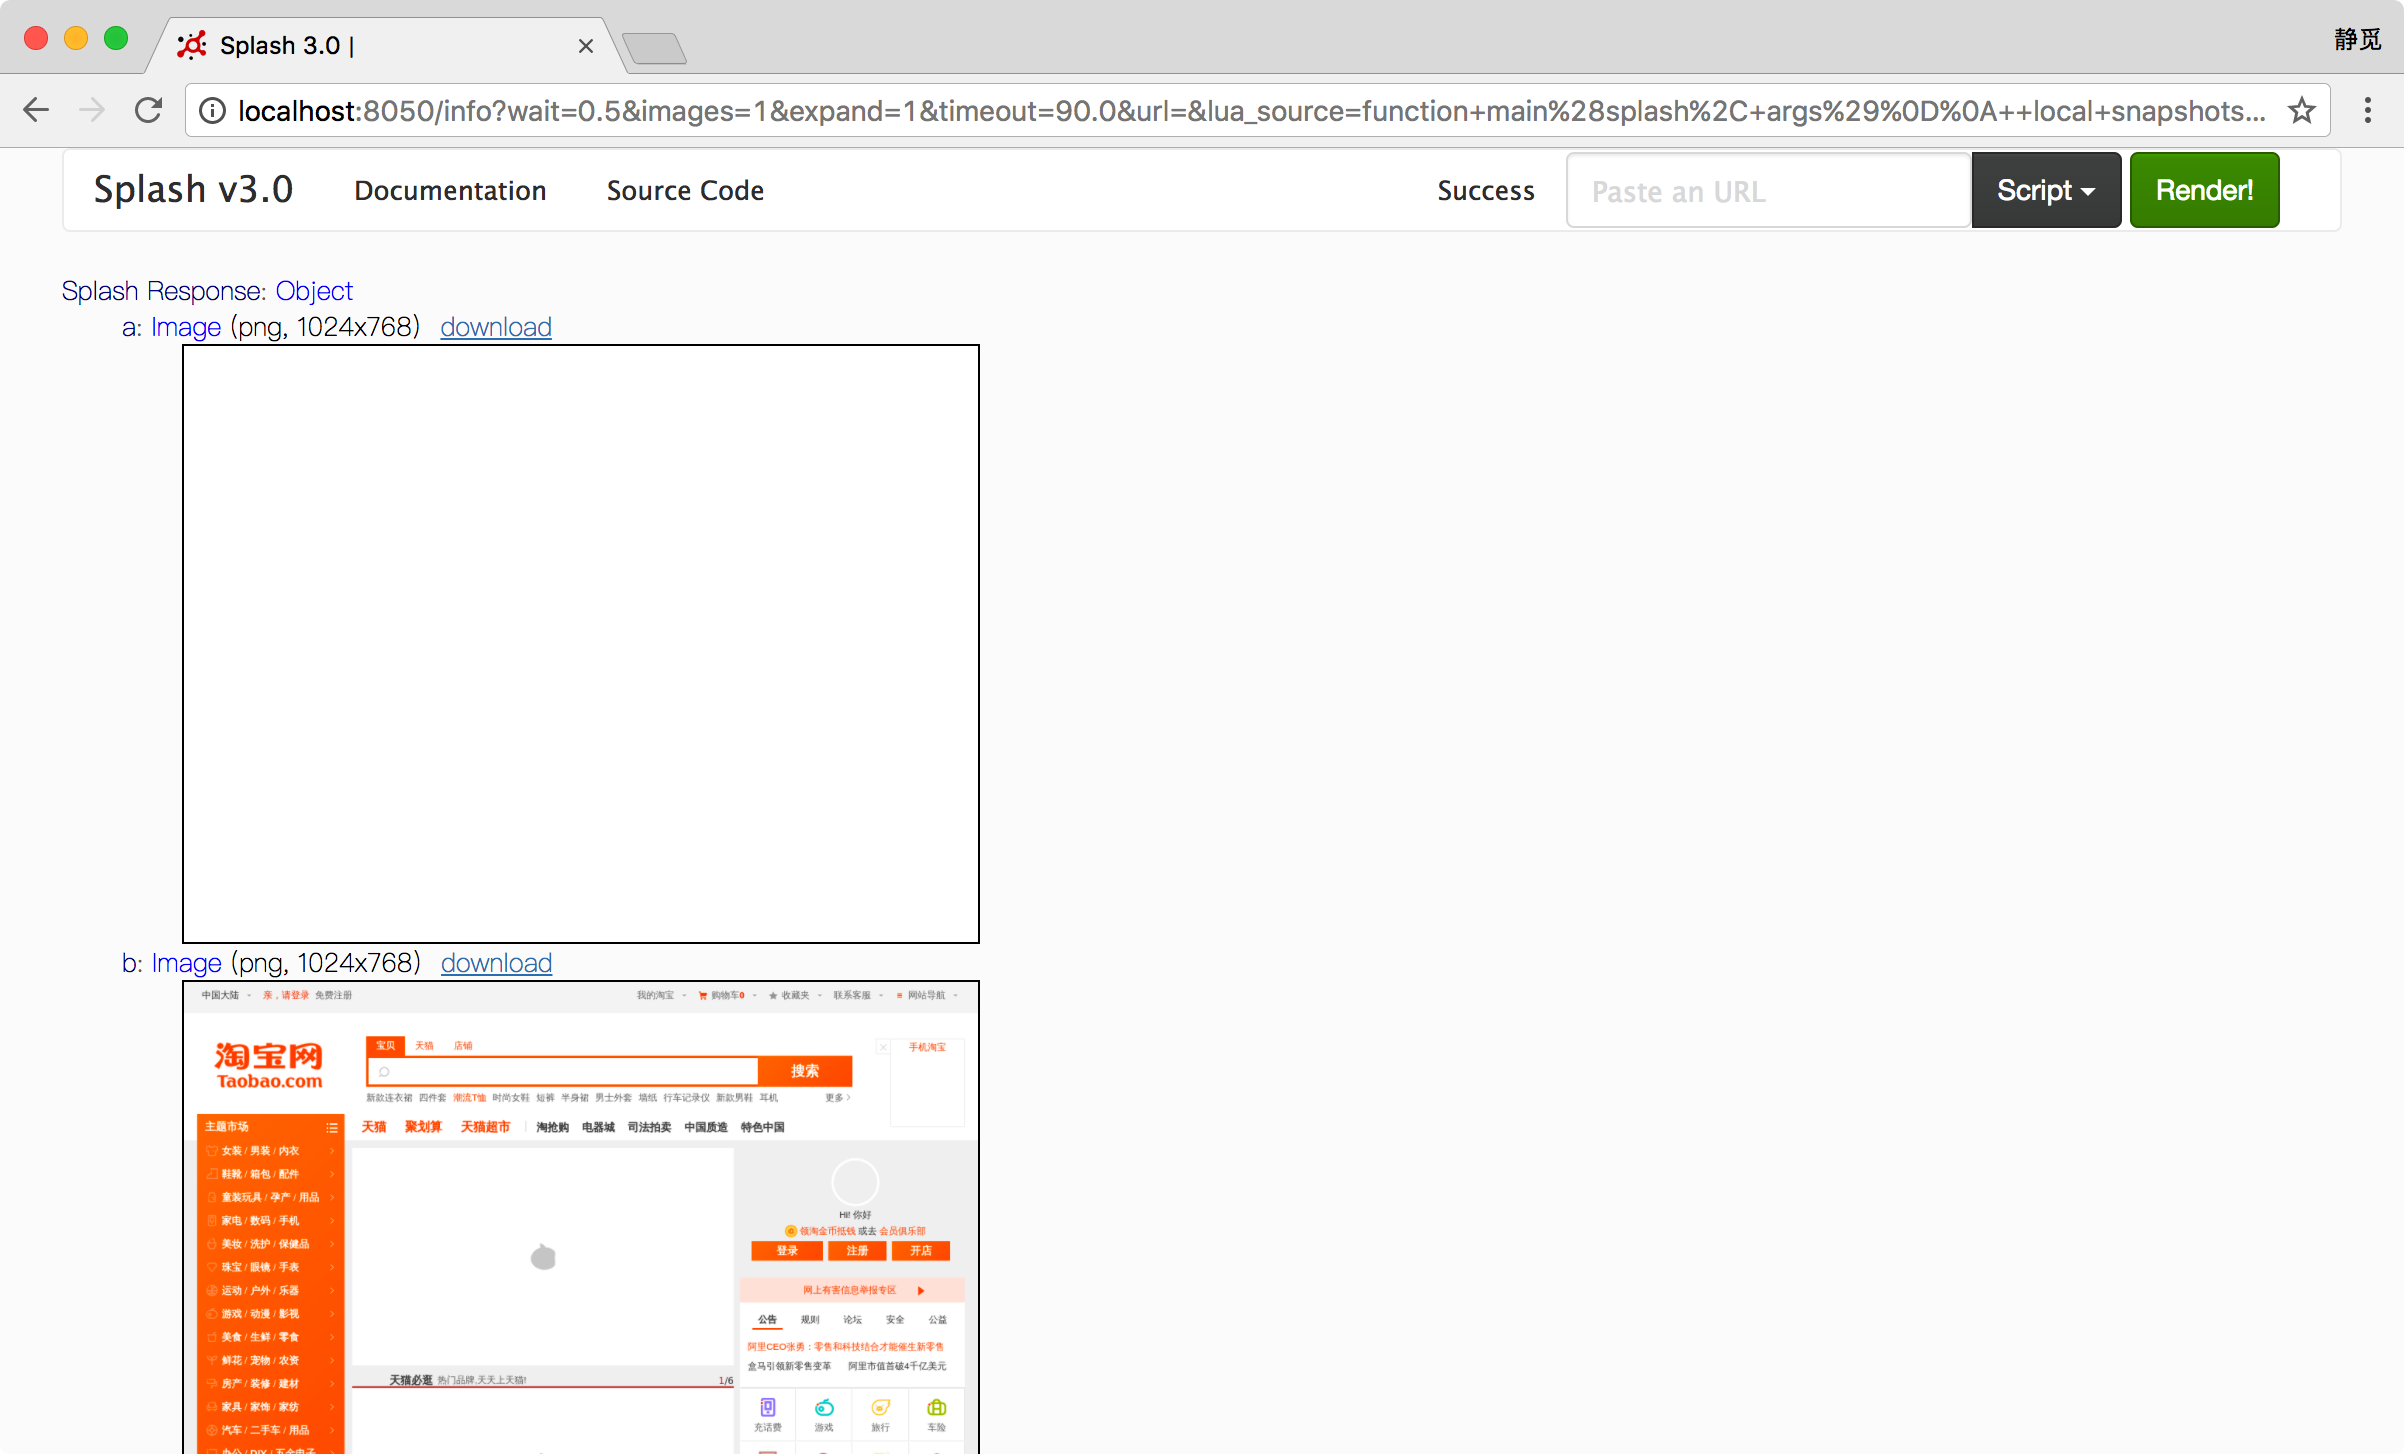Close the Splash 3.0 tab

coord(586,46)
